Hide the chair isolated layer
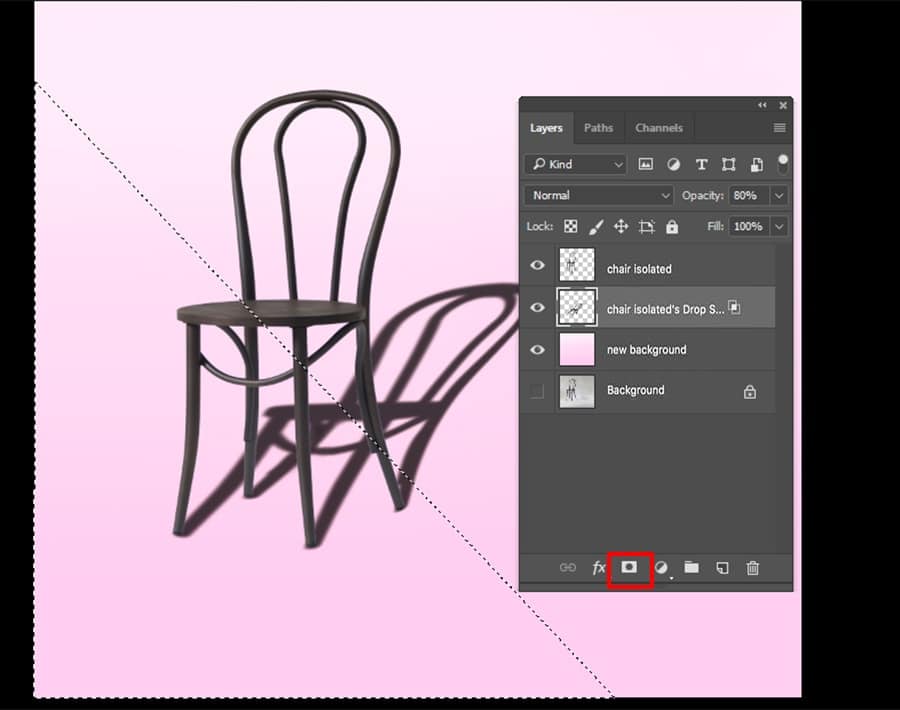Screen dimensions: 900x710 click(537, 265)
